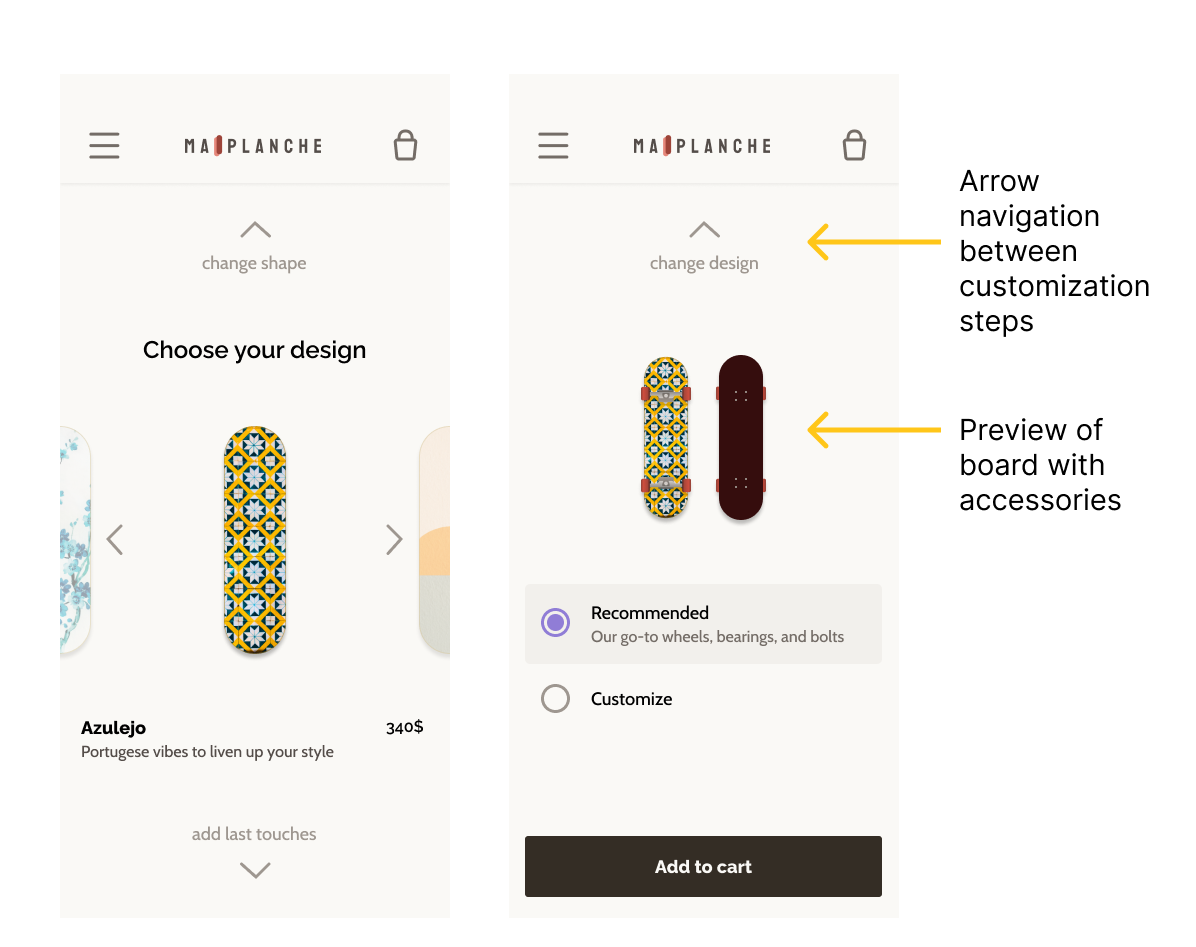This screenshot has height=947, width=1196.
Task: Open hamburger menu on the design screen
Action: (x=104, y=146)
